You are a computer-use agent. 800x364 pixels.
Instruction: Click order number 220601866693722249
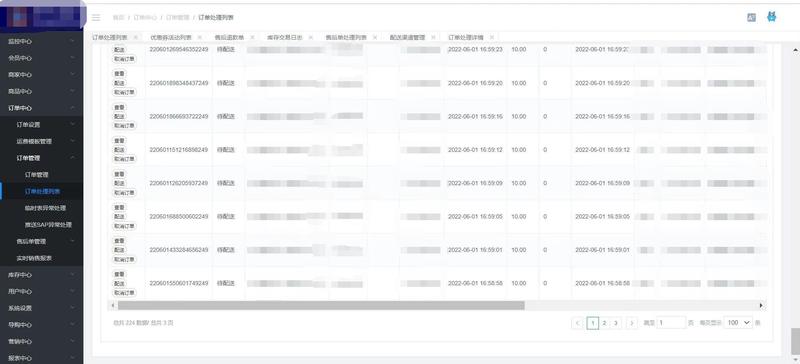pyautogui.click(x=179, y=116)
